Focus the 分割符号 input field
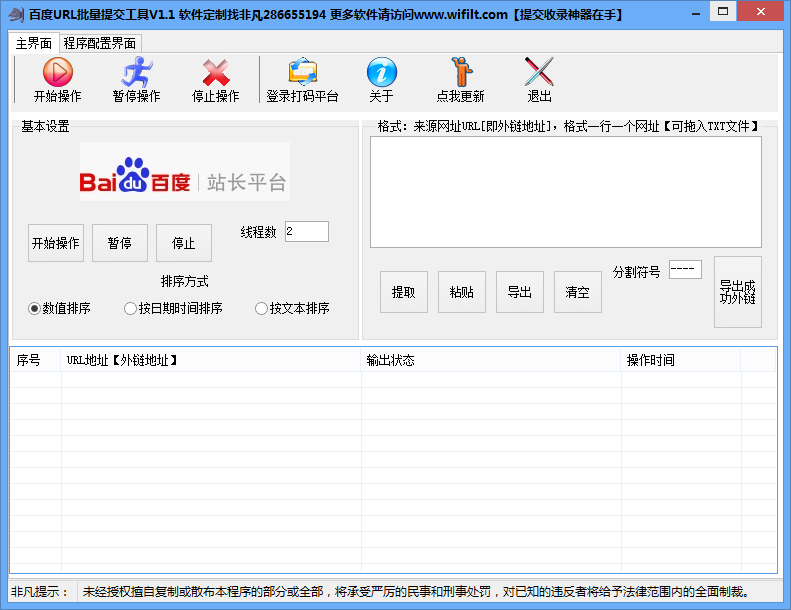The height and width of the screenshot is (610, 791). pyautogui.click(x=685, y=269)
